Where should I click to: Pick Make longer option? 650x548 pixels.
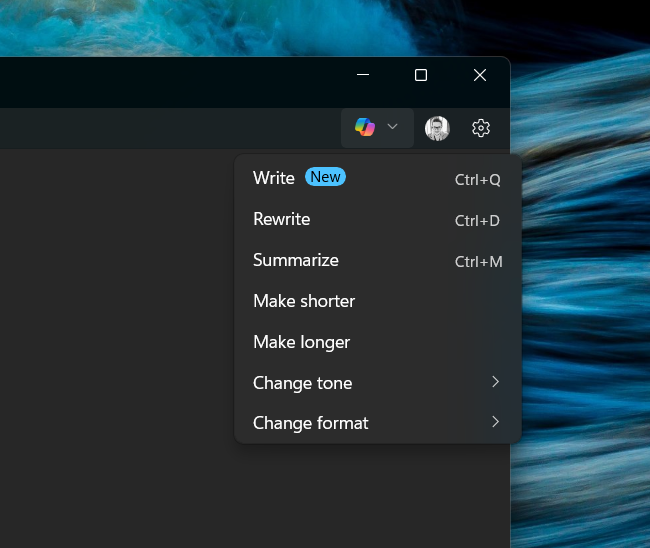click(378, 342)
